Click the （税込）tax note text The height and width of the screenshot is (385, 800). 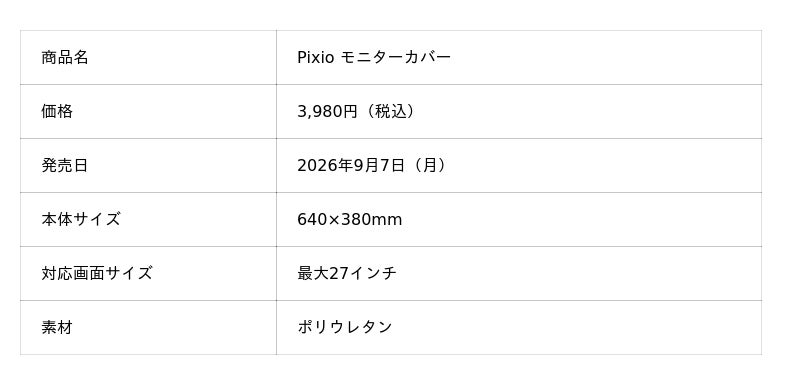point(389,112)
